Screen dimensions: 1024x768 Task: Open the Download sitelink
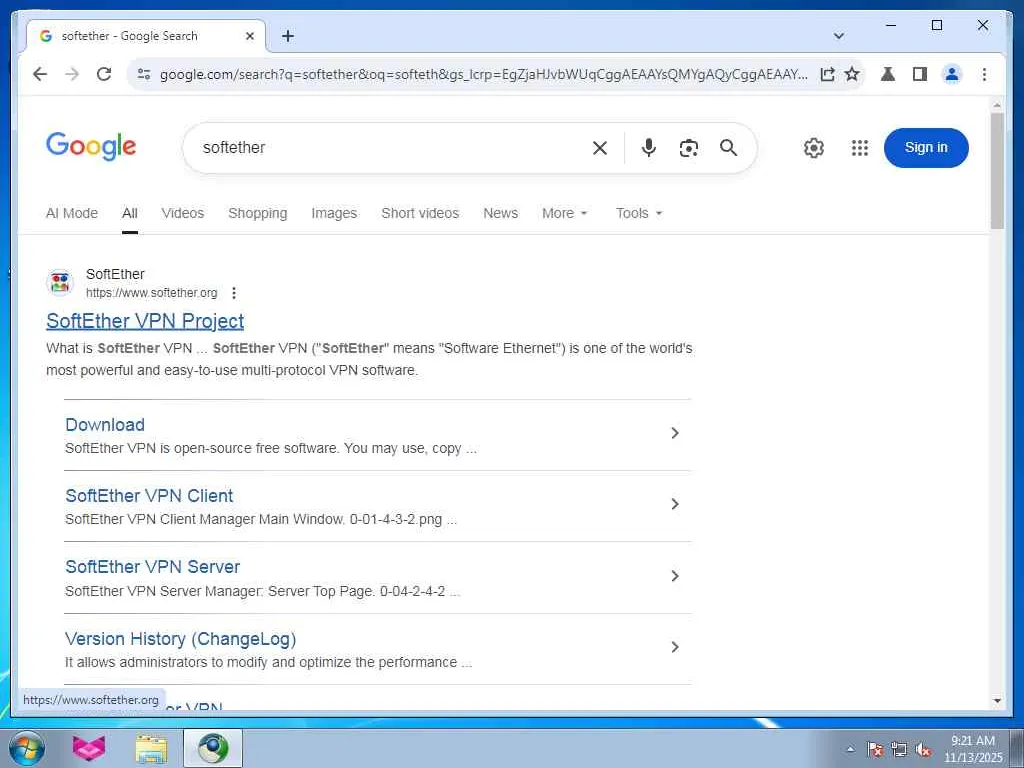[x=105, y=424]
